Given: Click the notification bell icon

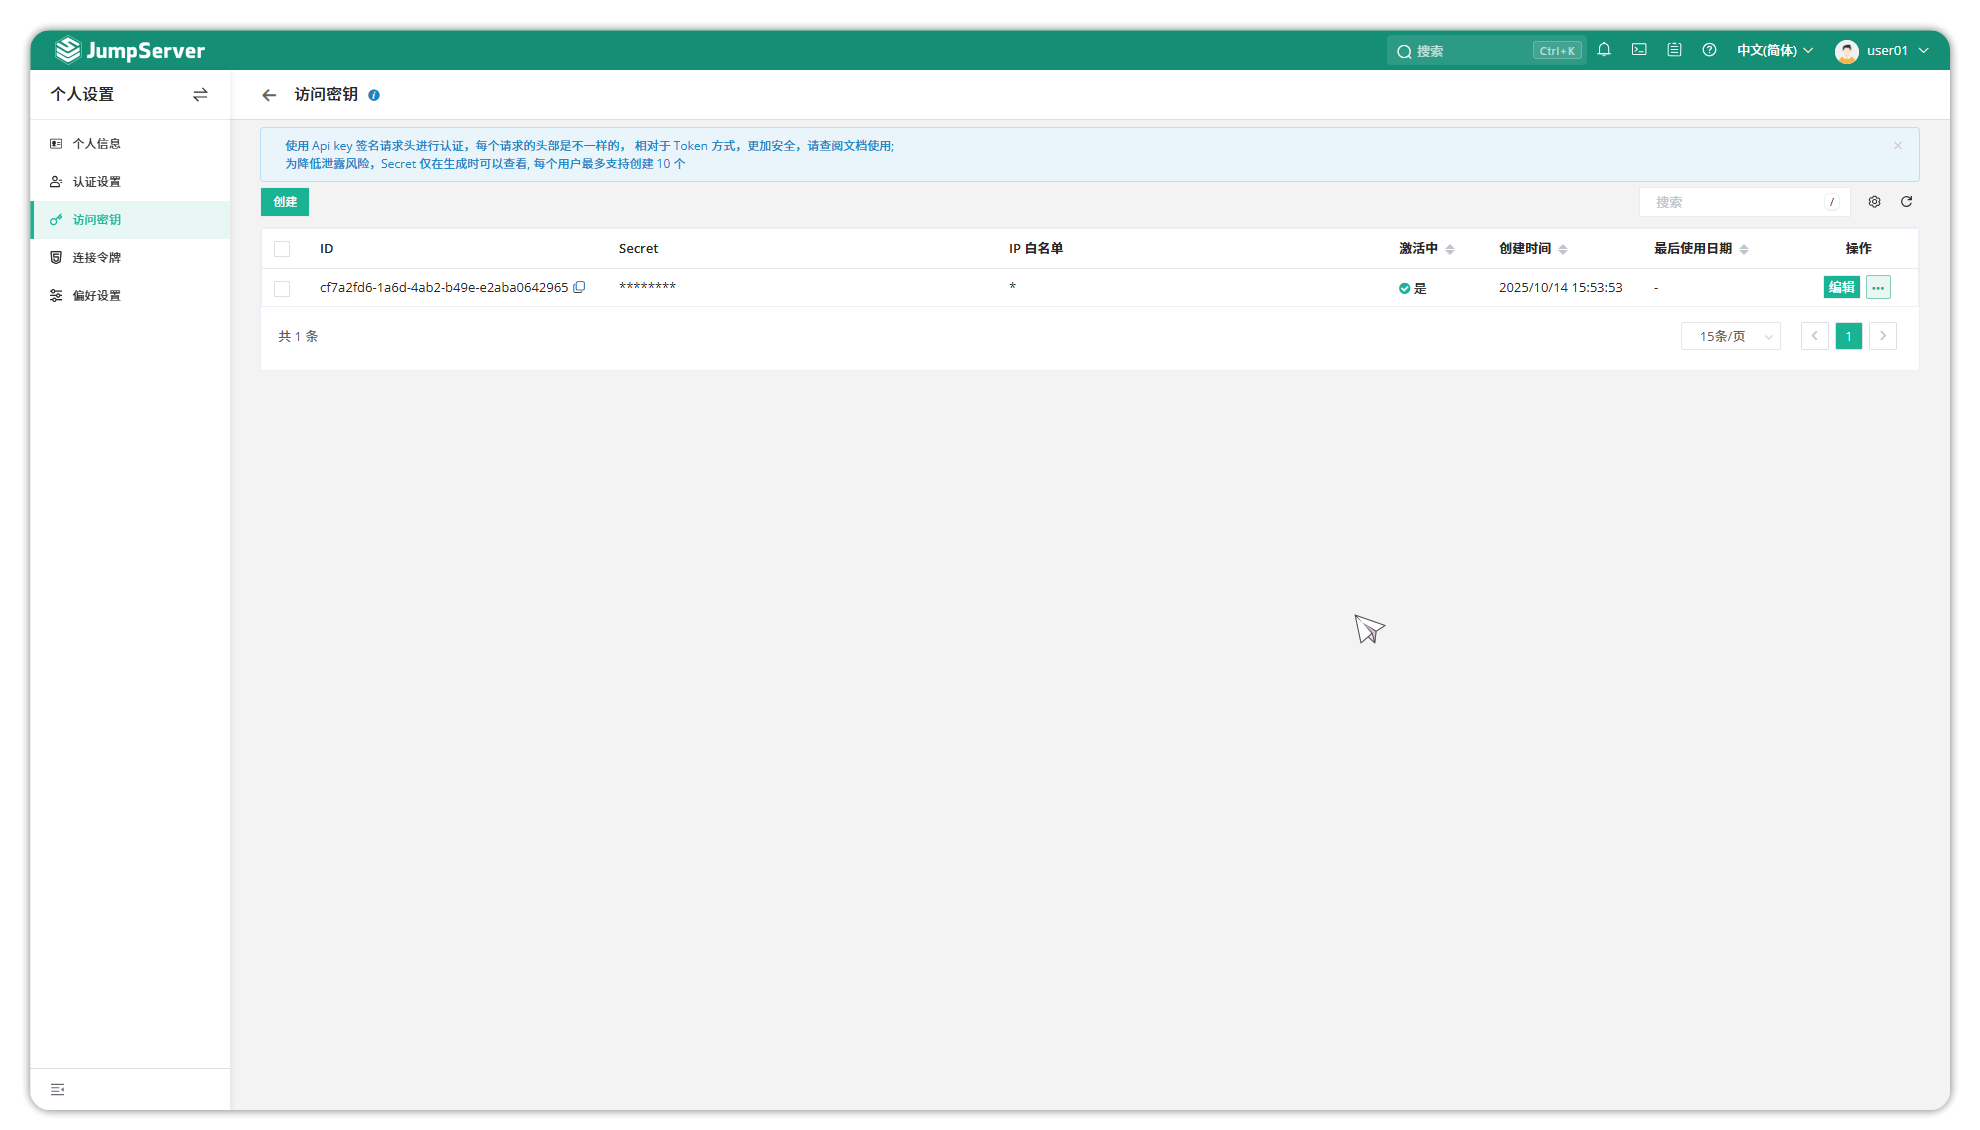Looking at the screenshot, I should (x=1604, y=50).
